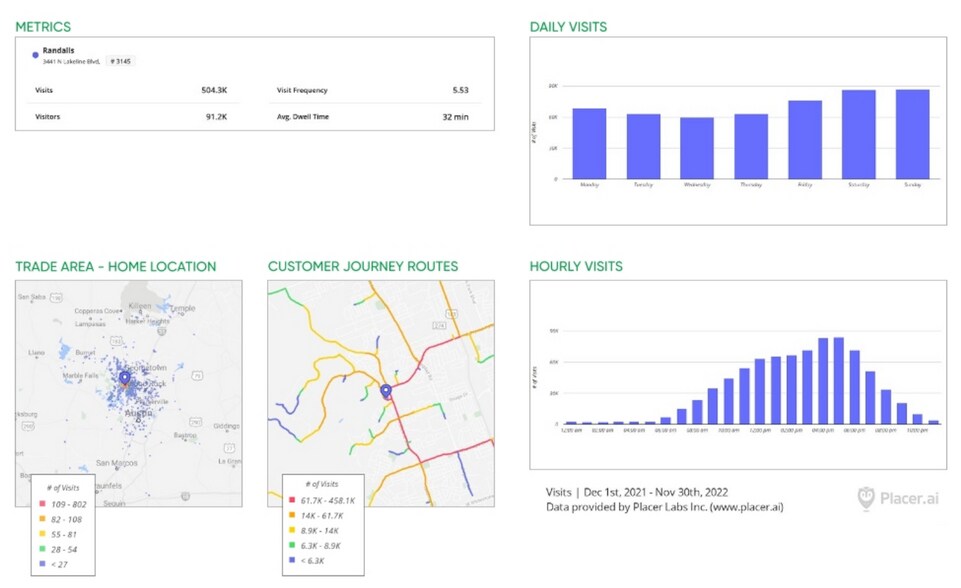Click the green 28 - 54 legend swatch
Screen dimensions: 961x588
click(x=44, y=550)
